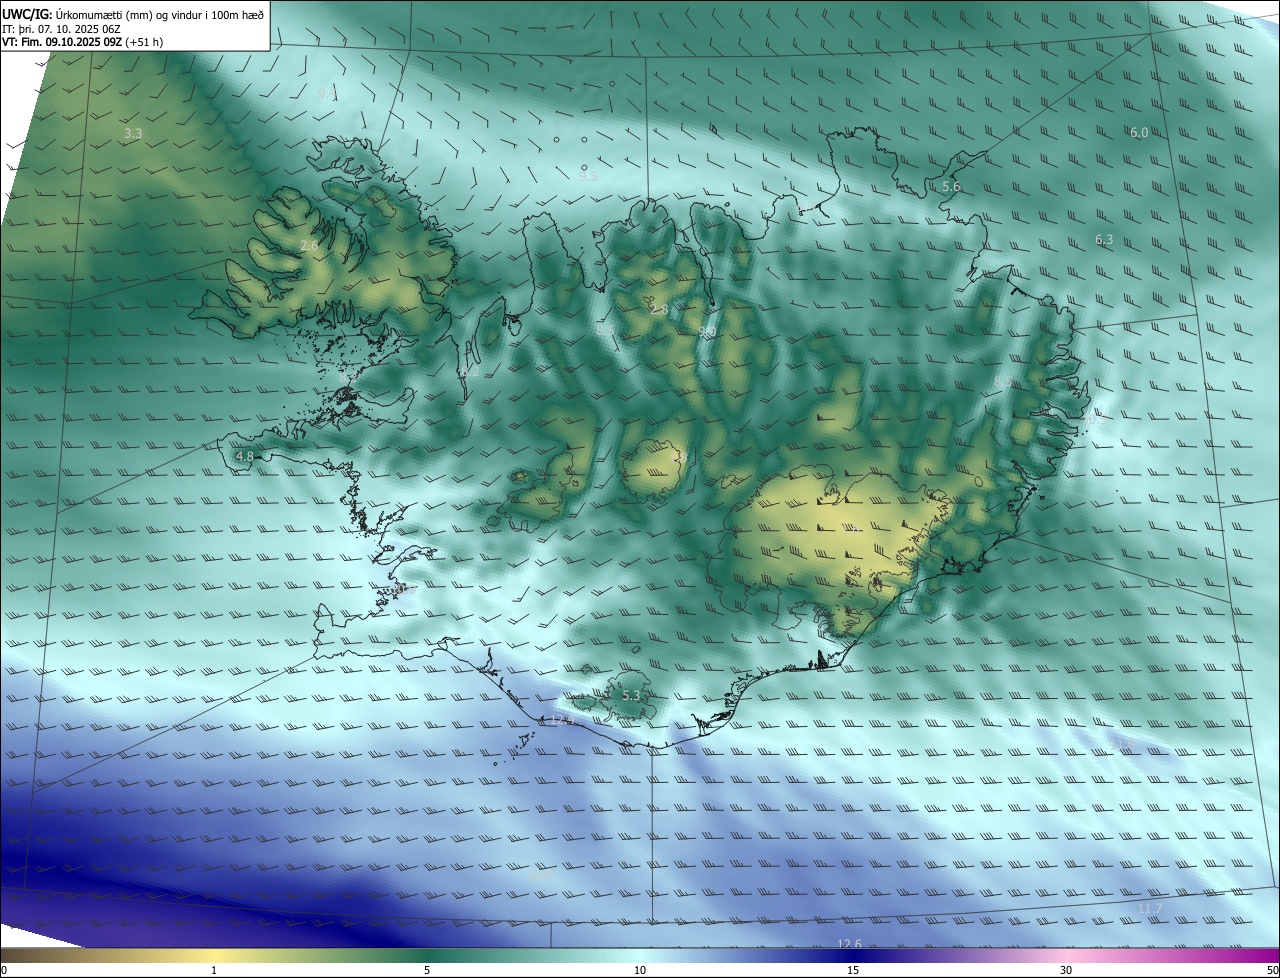Click the map value label 9.5
The width and height of the screenshot is (1280, 978).
(588, 176)
